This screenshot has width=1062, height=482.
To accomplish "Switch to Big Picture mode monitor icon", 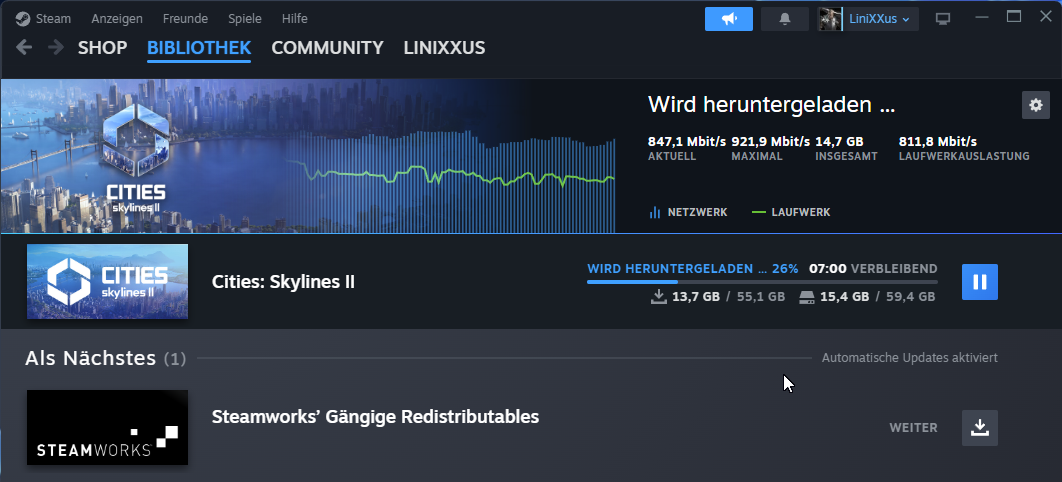I will pyautogui.click(x=943, y=19).
